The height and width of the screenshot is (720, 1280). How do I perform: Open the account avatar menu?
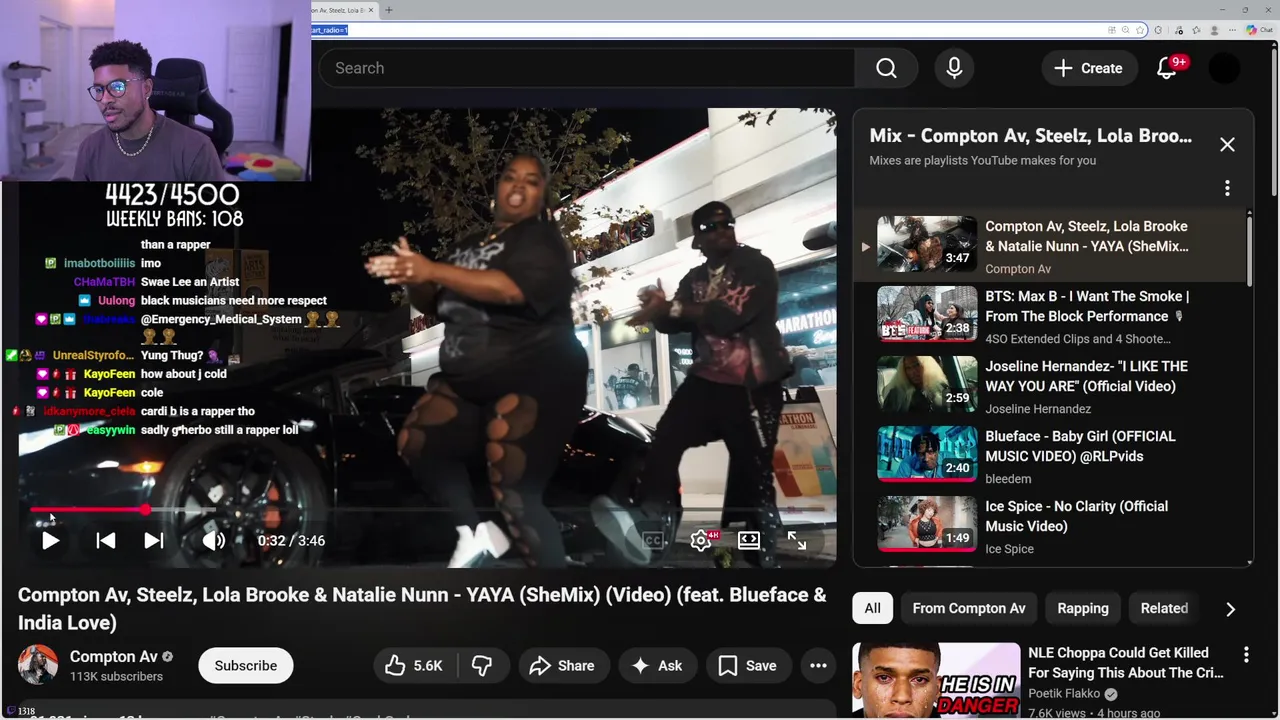(x=1224, y=68)
